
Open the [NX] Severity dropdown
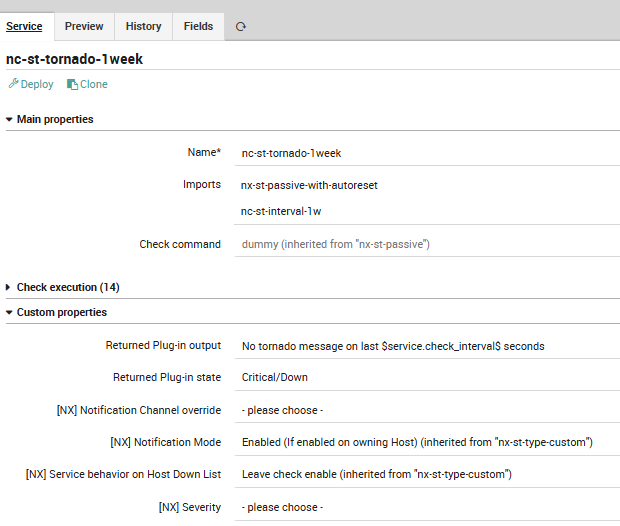coord(427,507)
